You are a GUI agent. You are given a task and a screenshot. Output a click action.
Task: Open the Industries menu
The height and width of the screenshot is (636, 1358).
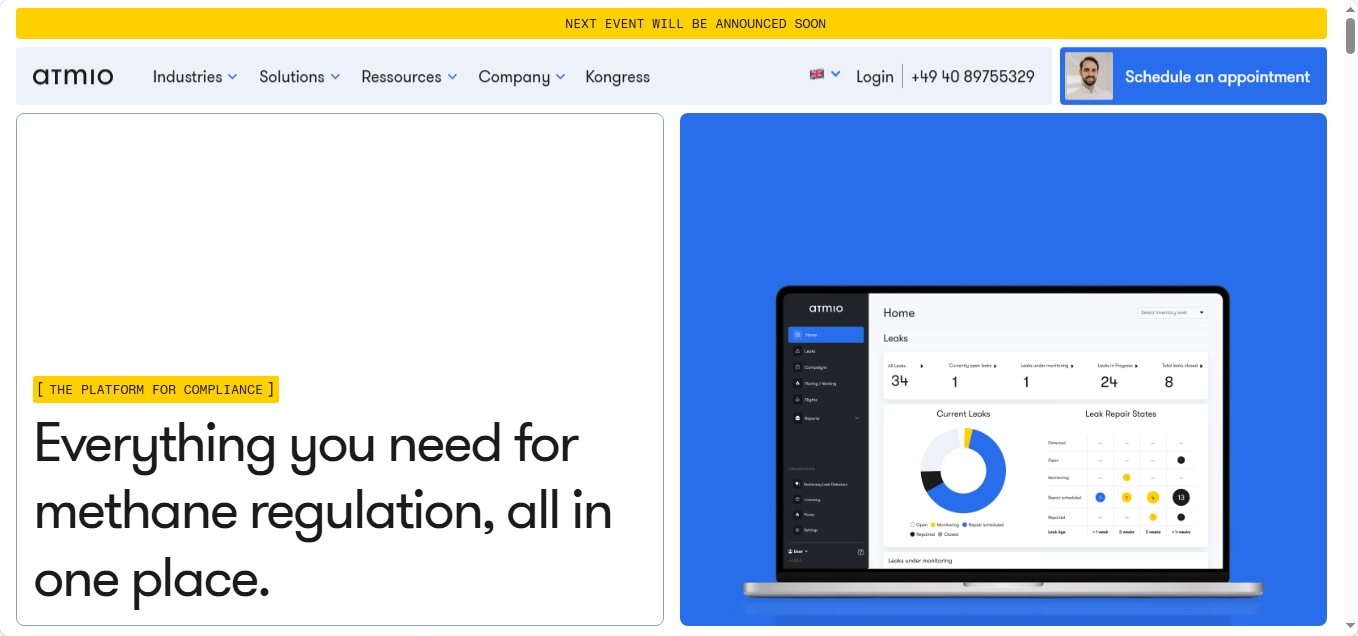[x=195, y=77]
